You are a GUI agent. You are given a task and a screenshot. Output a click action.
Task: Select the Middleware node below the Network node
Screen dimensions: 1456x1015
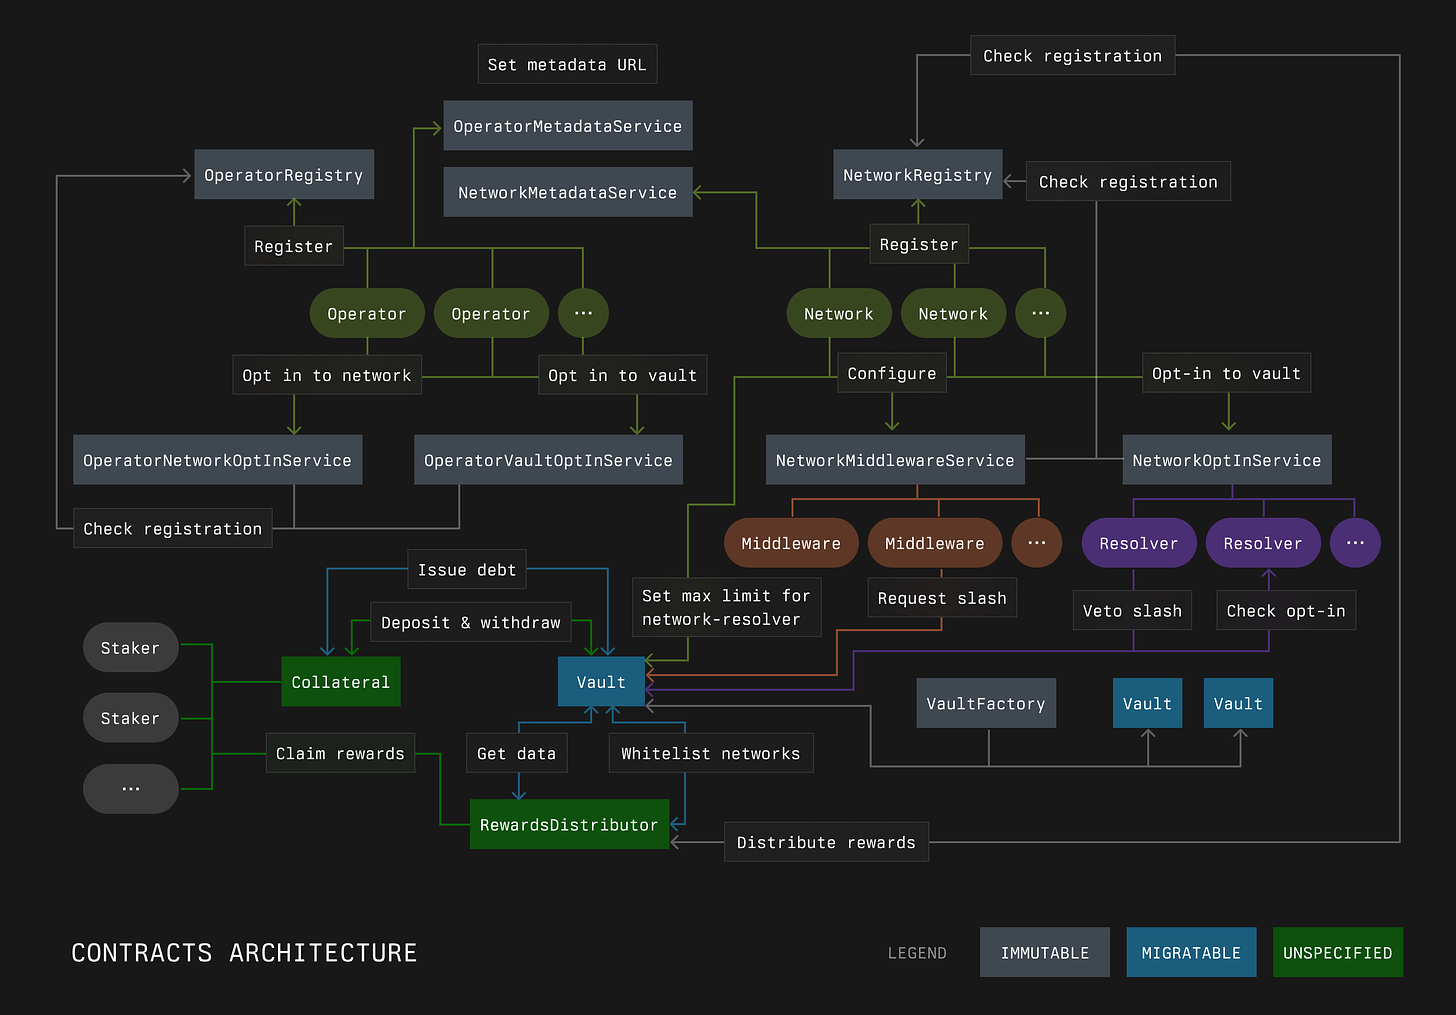tap(792, 543)
